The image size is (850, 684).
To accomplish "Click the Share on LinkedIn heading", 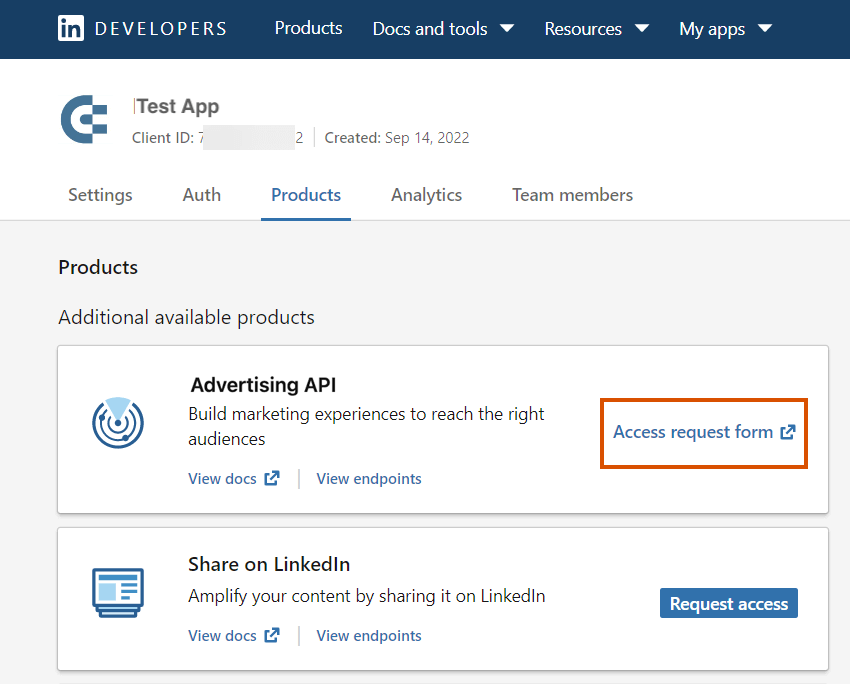I will coord(269,564).
